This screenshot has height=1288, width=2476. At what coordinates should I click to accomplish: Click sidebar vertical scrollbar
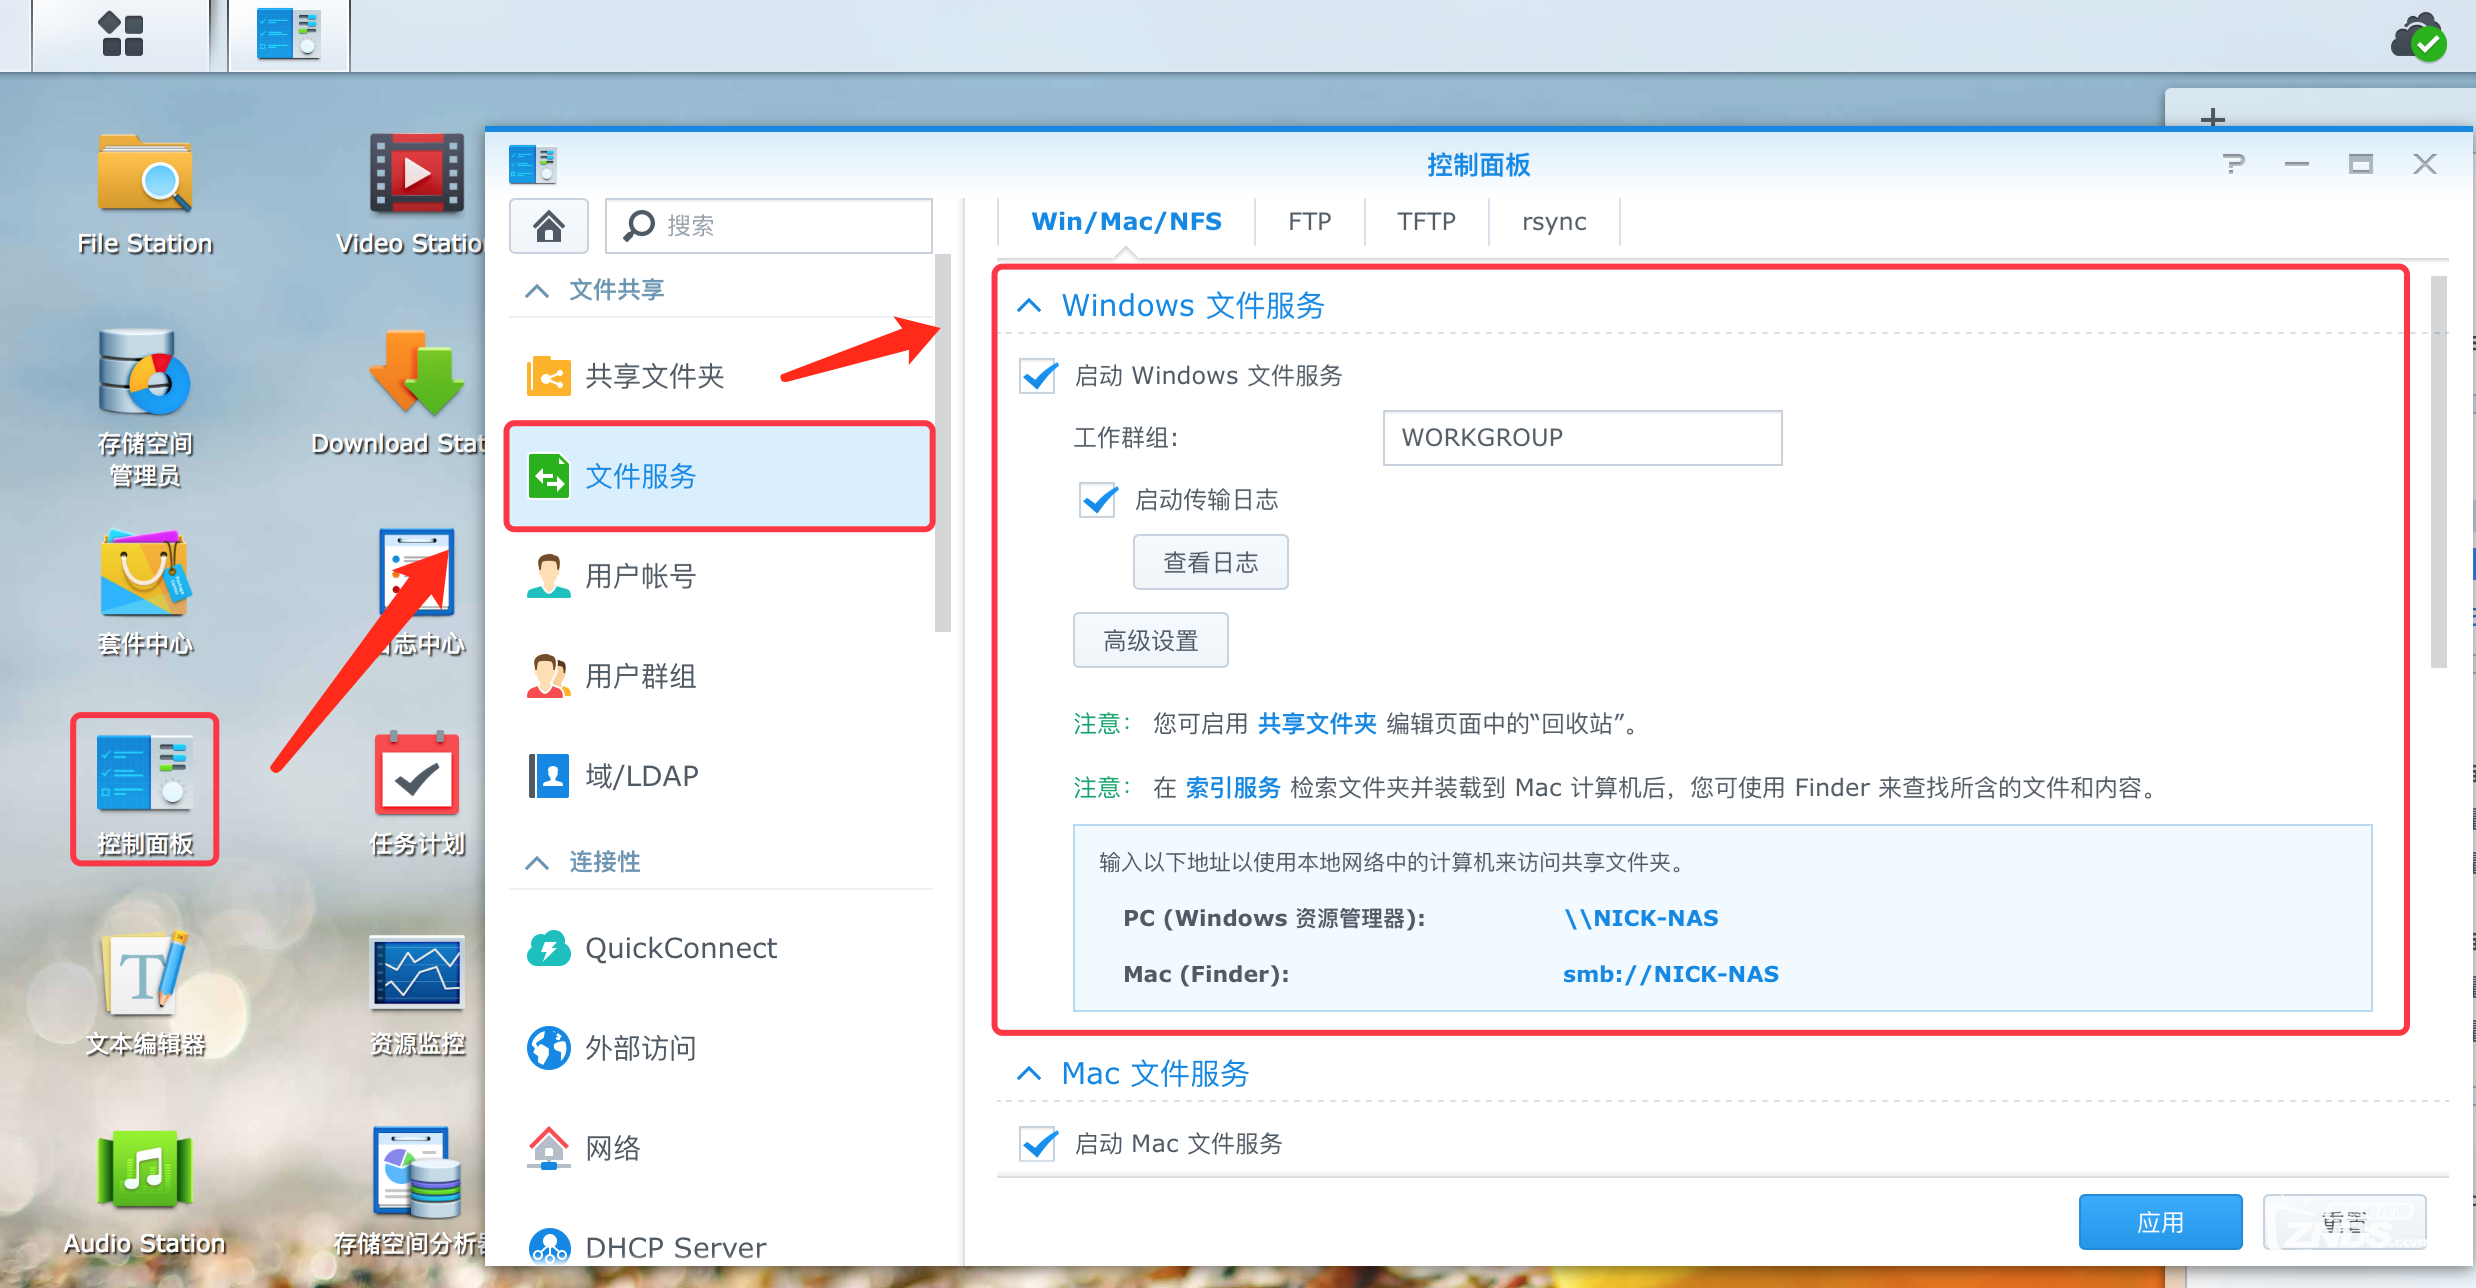tap(942, 442)
